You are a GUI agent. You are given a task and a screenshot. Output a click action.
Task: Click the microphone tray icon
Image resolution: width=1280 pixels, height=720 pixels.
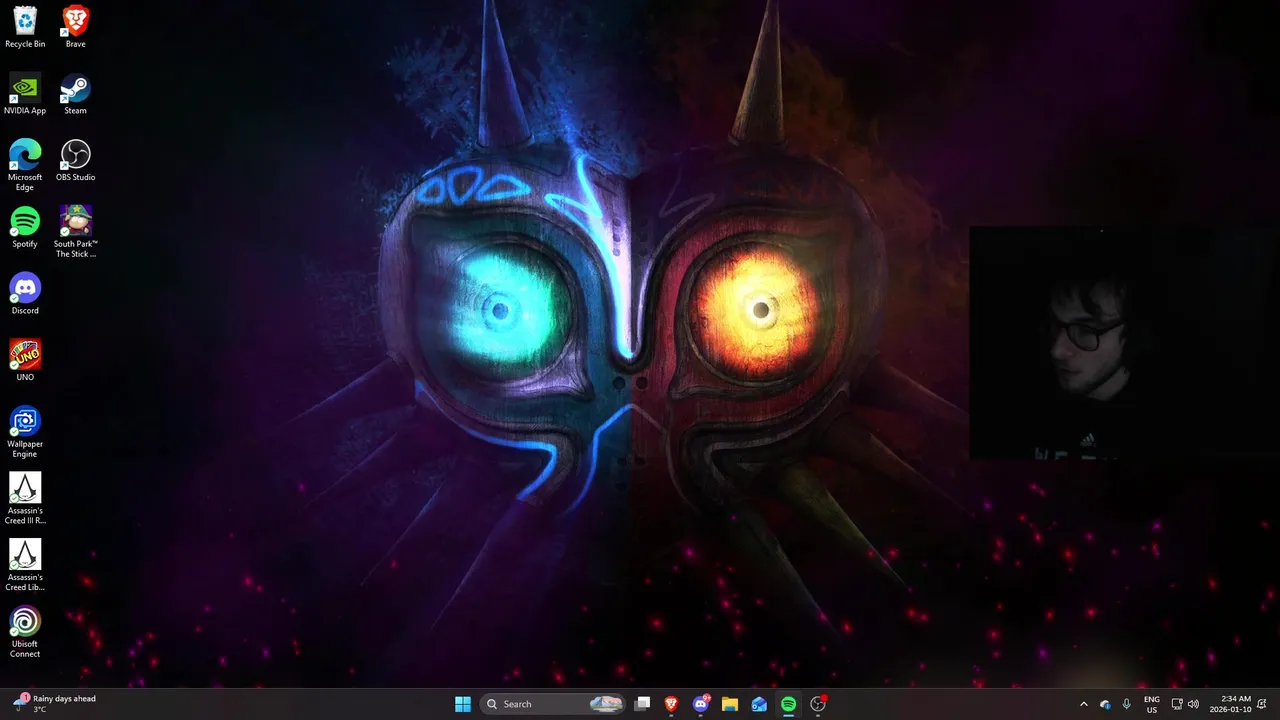[x=1127, y=704]
